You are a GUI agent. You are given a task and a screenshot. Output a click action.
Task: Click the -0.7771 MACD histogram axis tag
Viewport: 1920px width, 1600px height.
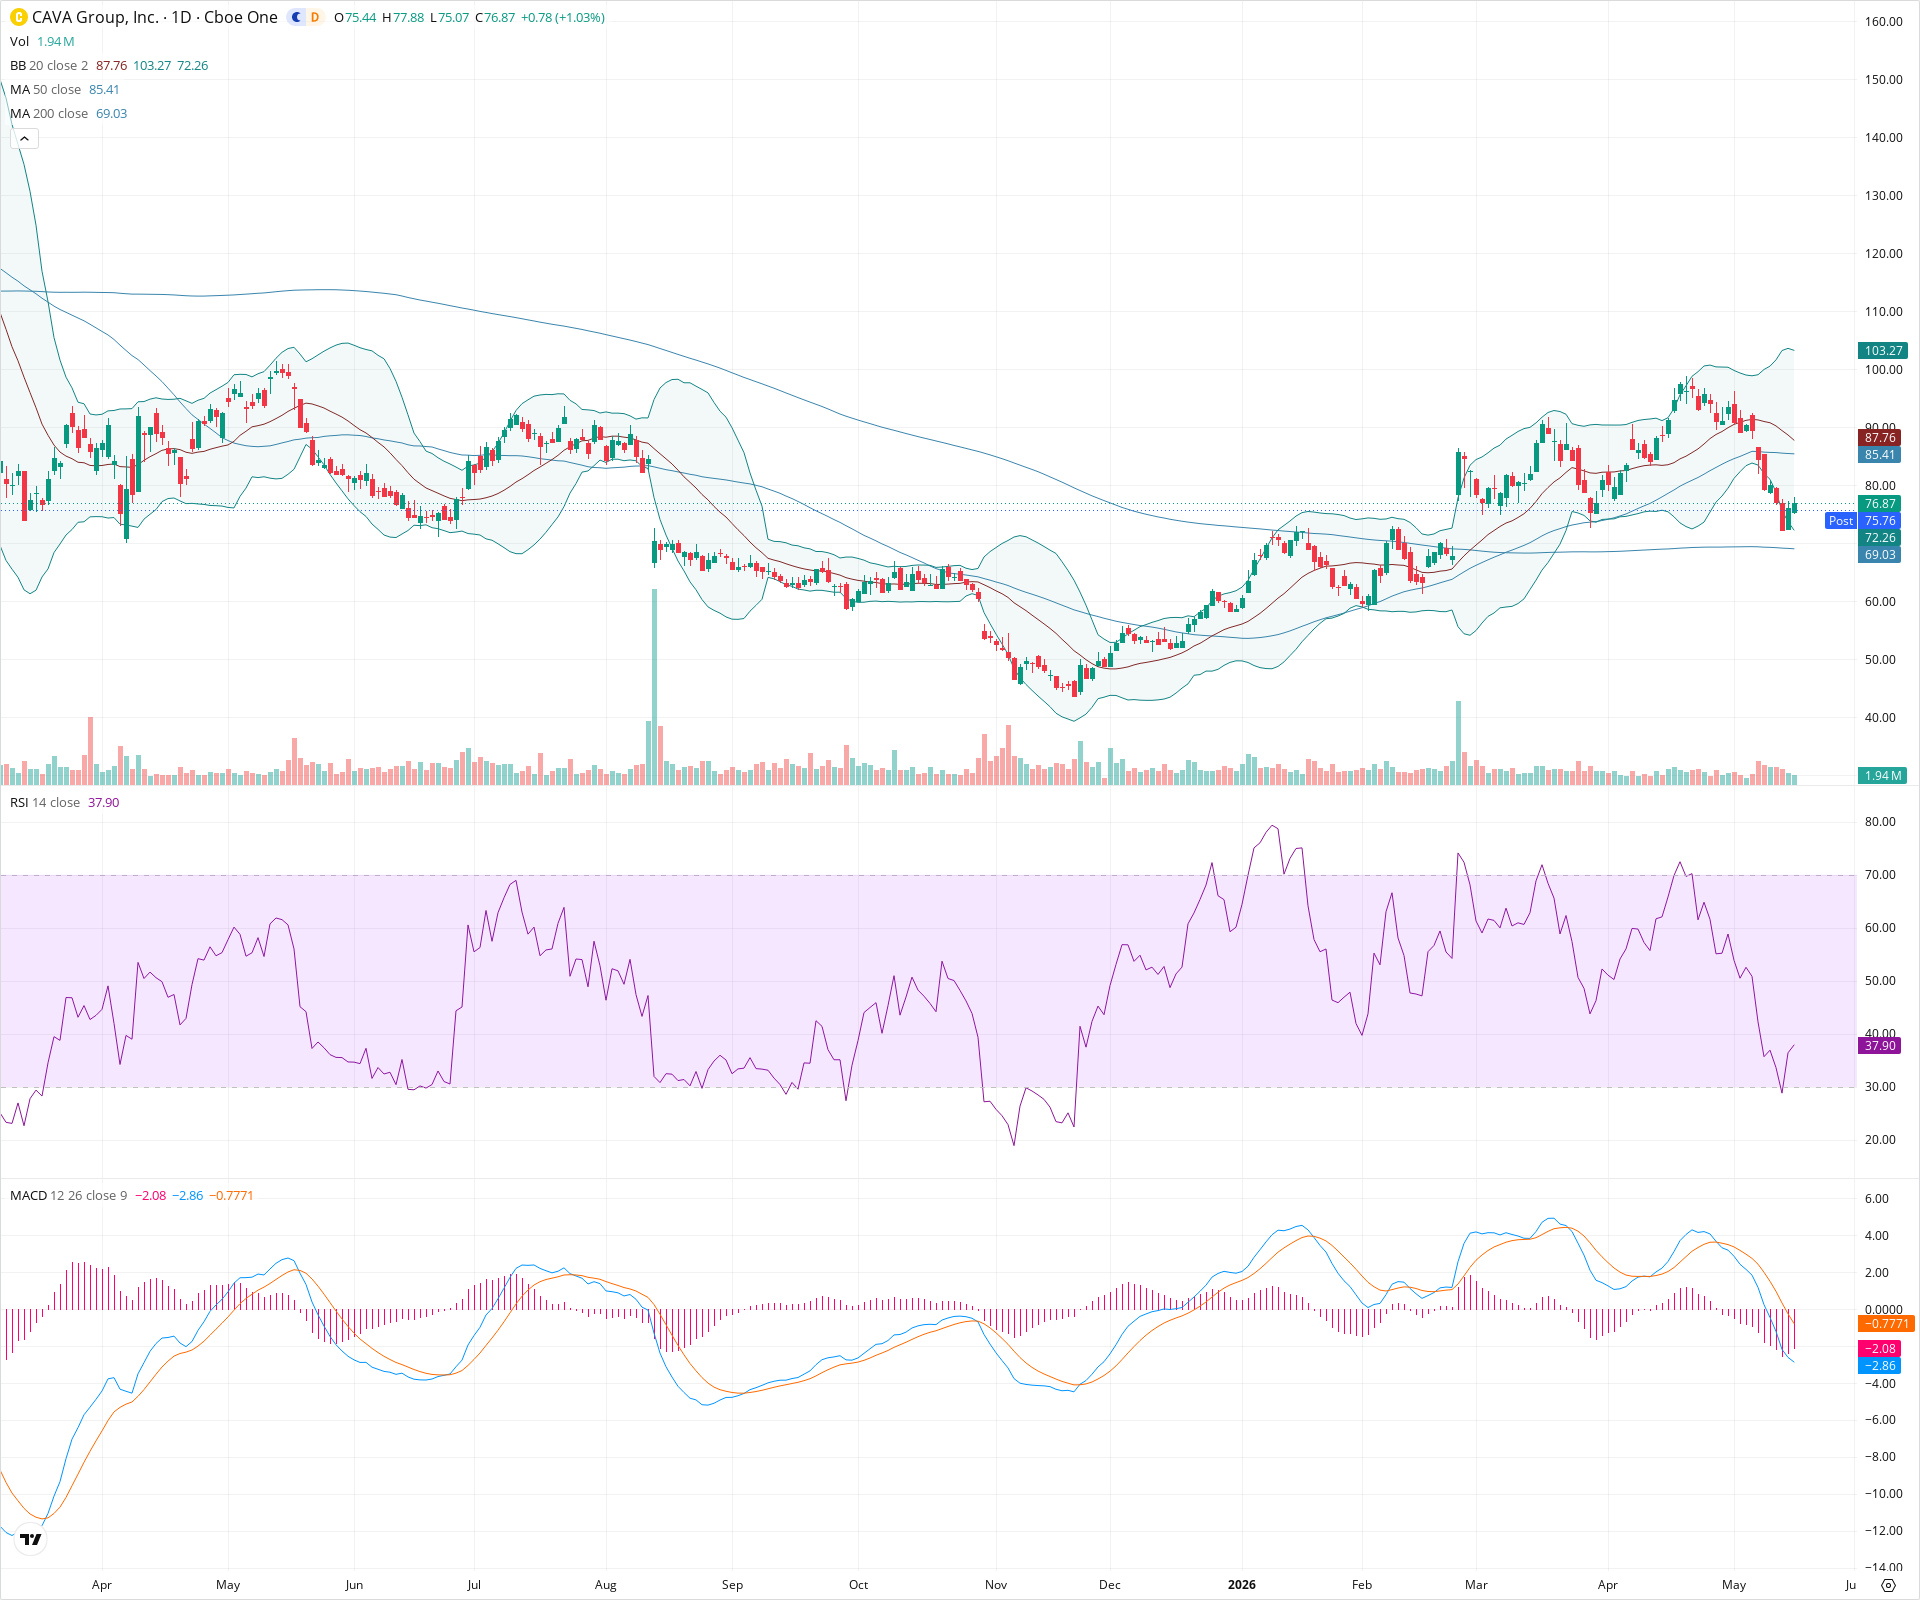point(1886,1324)
